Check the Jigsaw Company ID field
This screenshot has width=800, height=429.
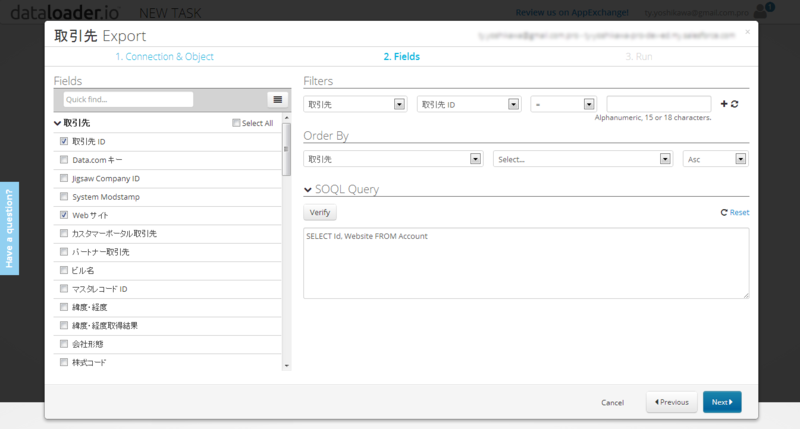64,178
